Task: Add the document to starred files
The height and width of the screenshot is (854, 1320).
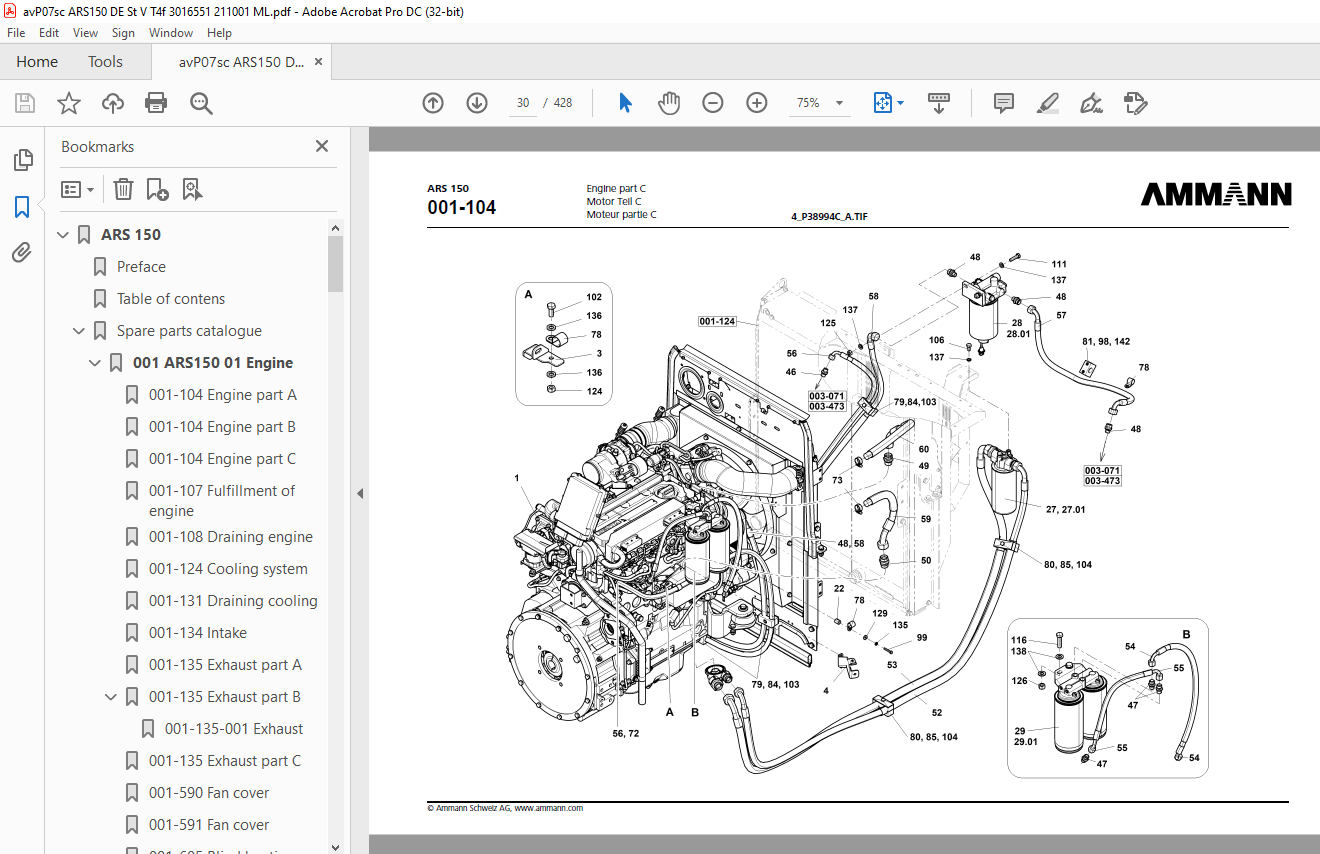Action: 69,103
